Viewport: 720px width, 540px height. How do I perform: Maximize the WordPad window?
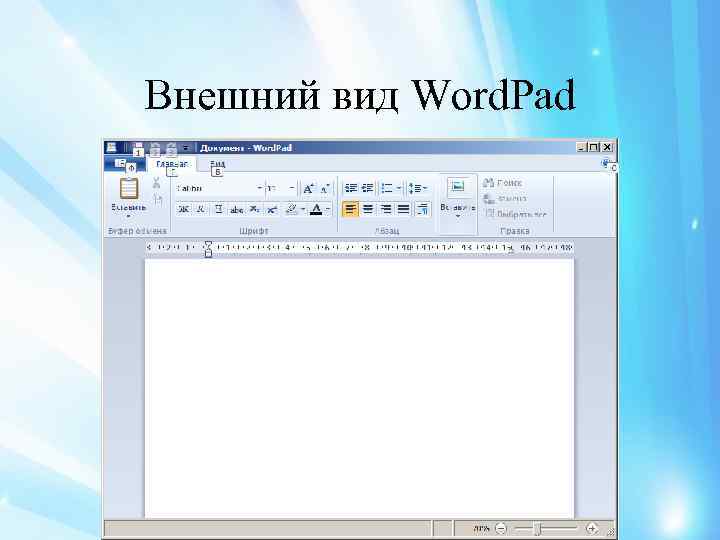(594, 147)
